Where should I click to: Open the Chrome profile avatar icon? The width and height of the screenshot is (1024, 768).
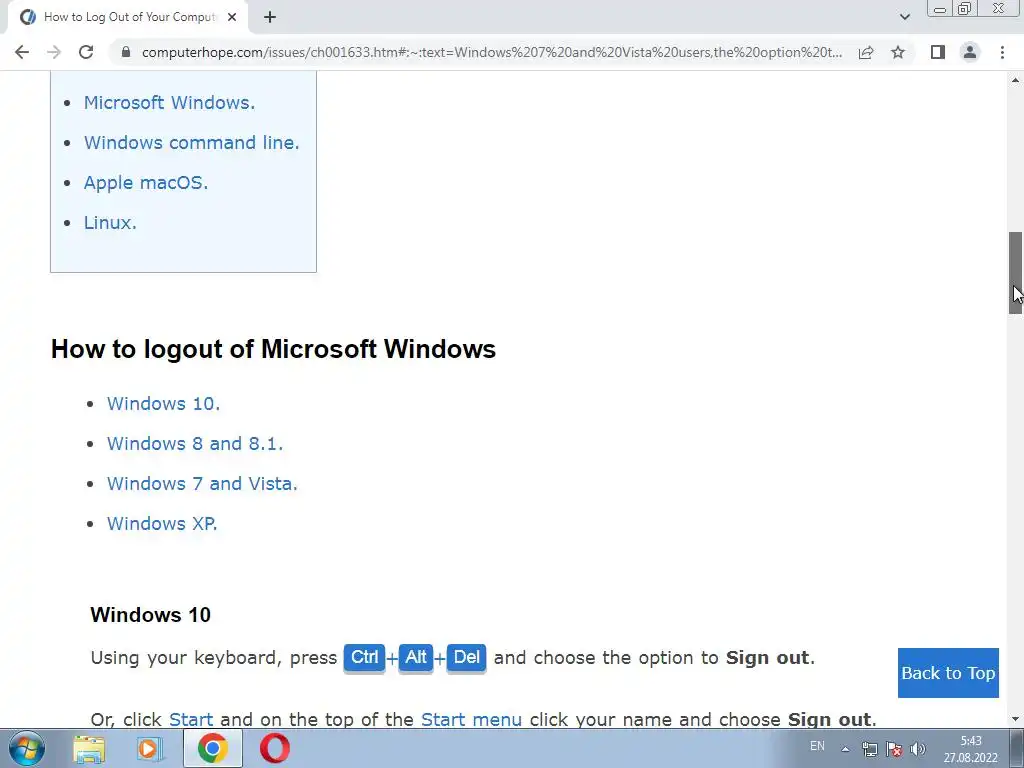point(970,52)
